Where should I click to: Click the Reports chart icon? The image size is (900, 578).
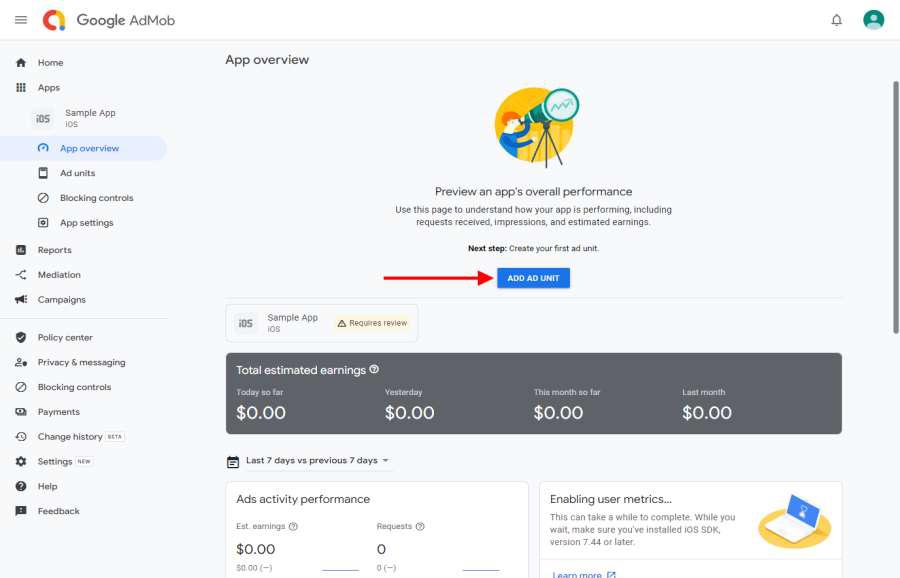21,250
